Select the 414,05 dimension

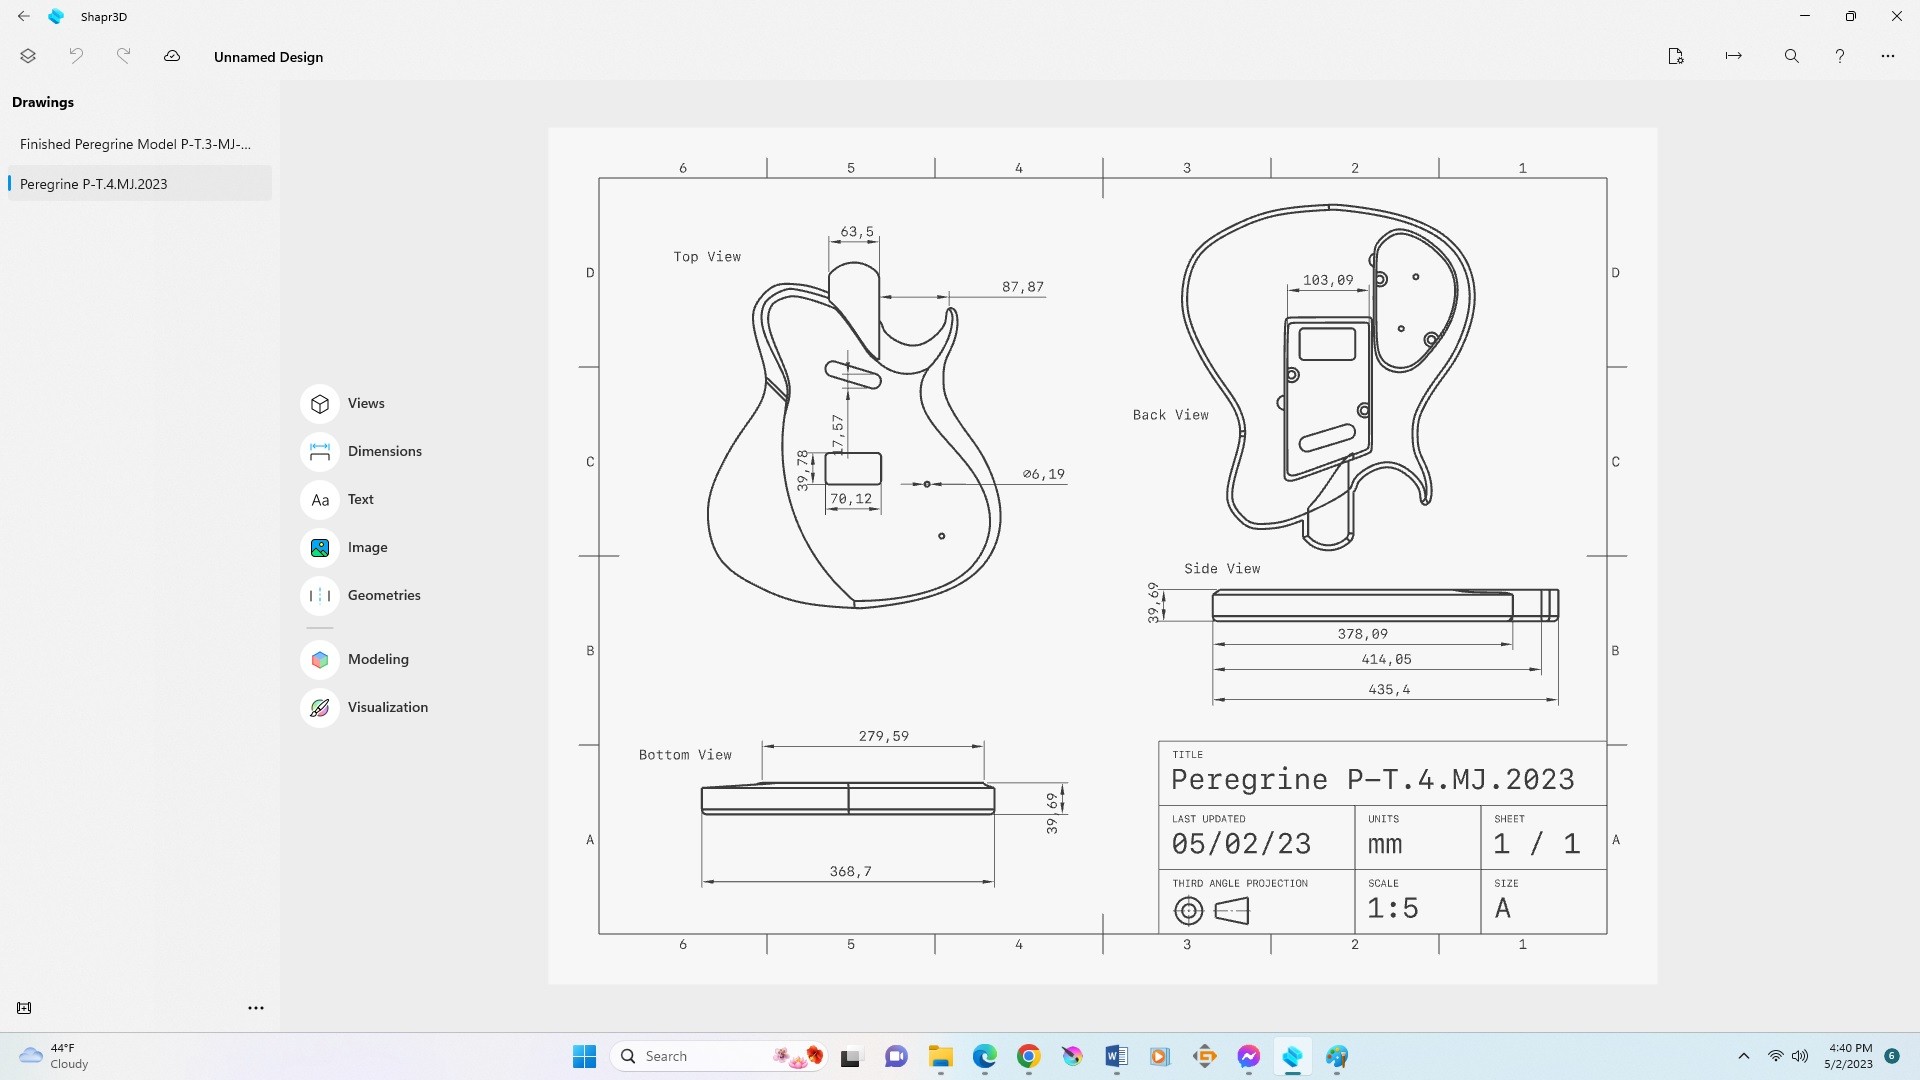tap(1387, 659)
